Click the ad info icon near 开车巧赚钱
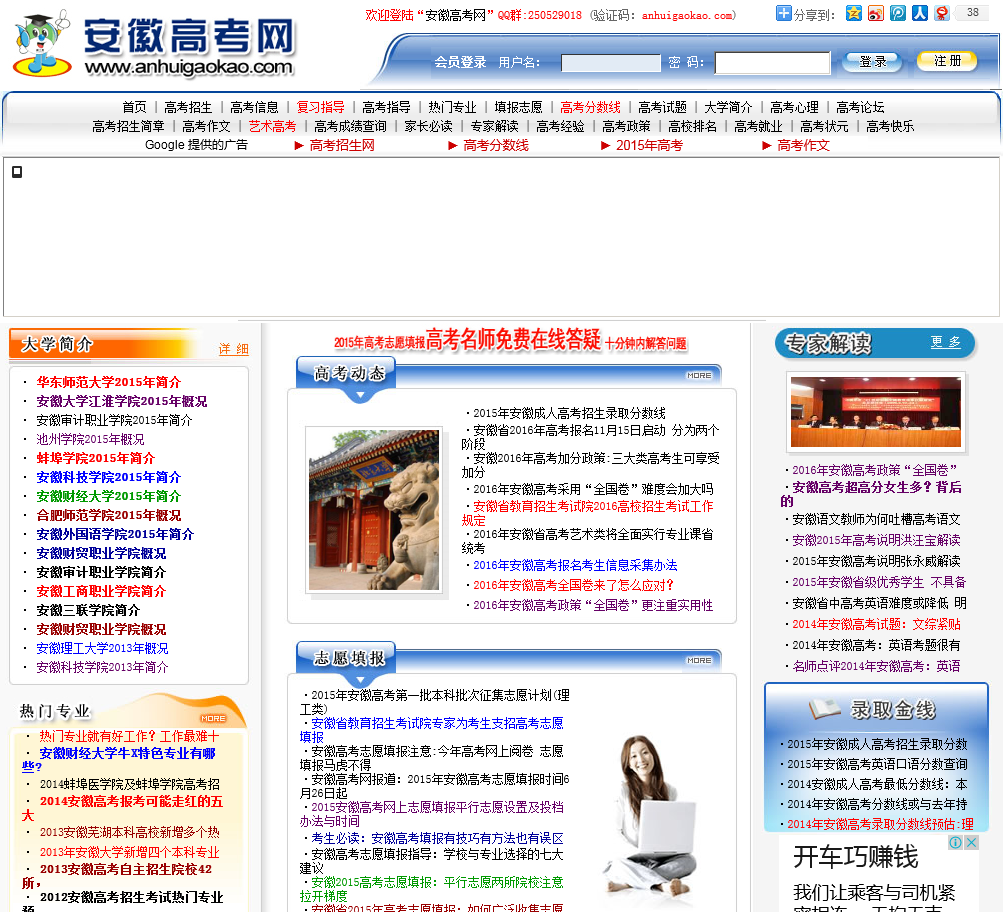This screenshot has width=1003, height=912. pyautogui.click(x=955, y=842)
